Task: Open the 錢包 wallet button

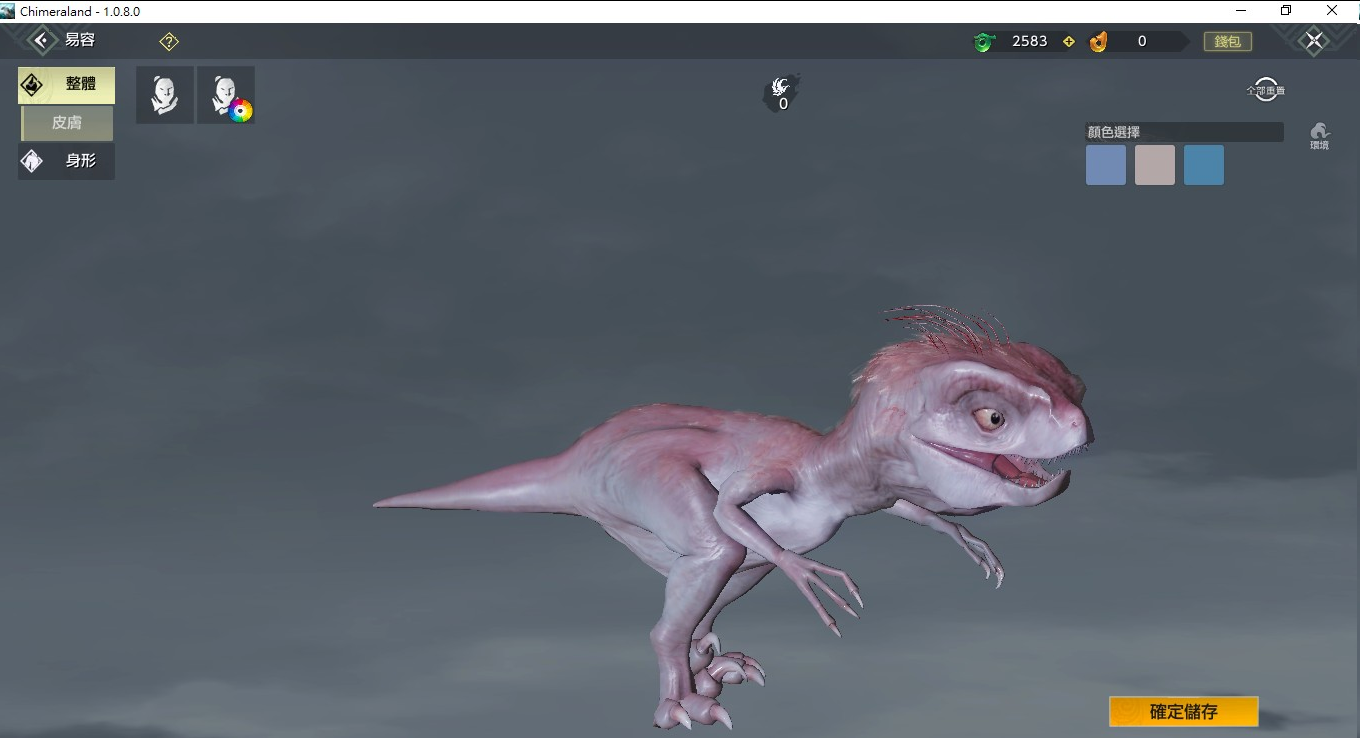Action: [x=1228, y=42]
